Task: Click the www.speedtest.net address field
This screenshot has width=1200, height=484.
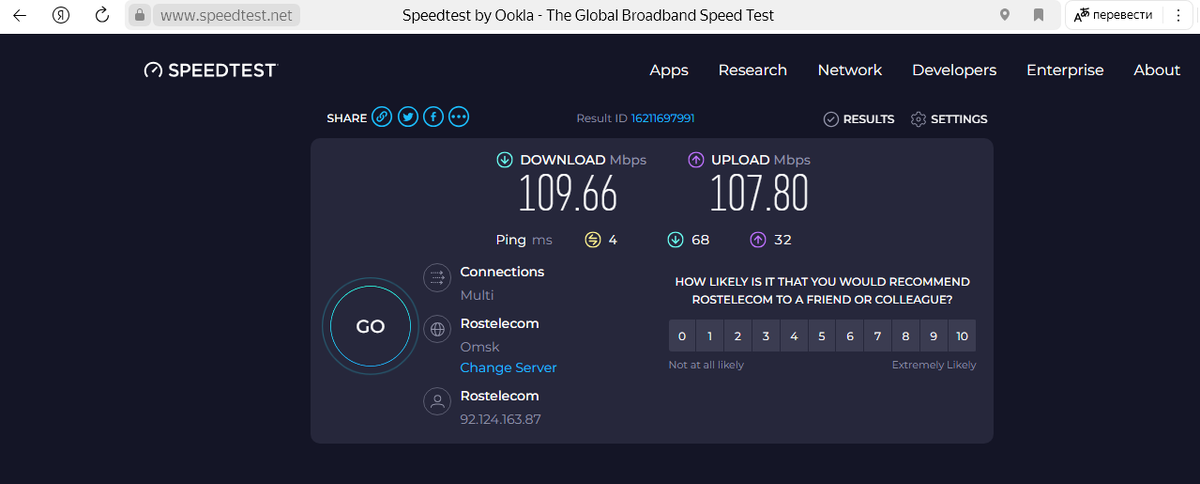Action: click(227, 16)
